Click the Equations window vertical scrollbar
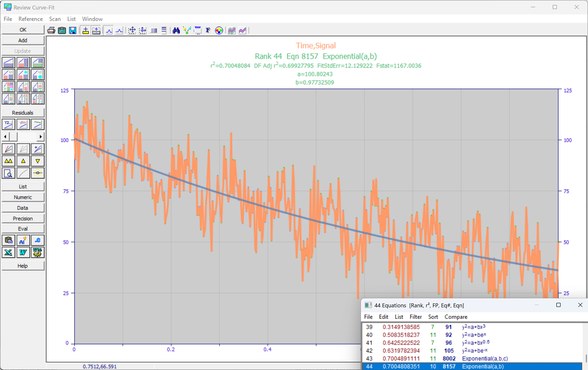The width and height of the screenshot is (588, 370). [585, 345]
